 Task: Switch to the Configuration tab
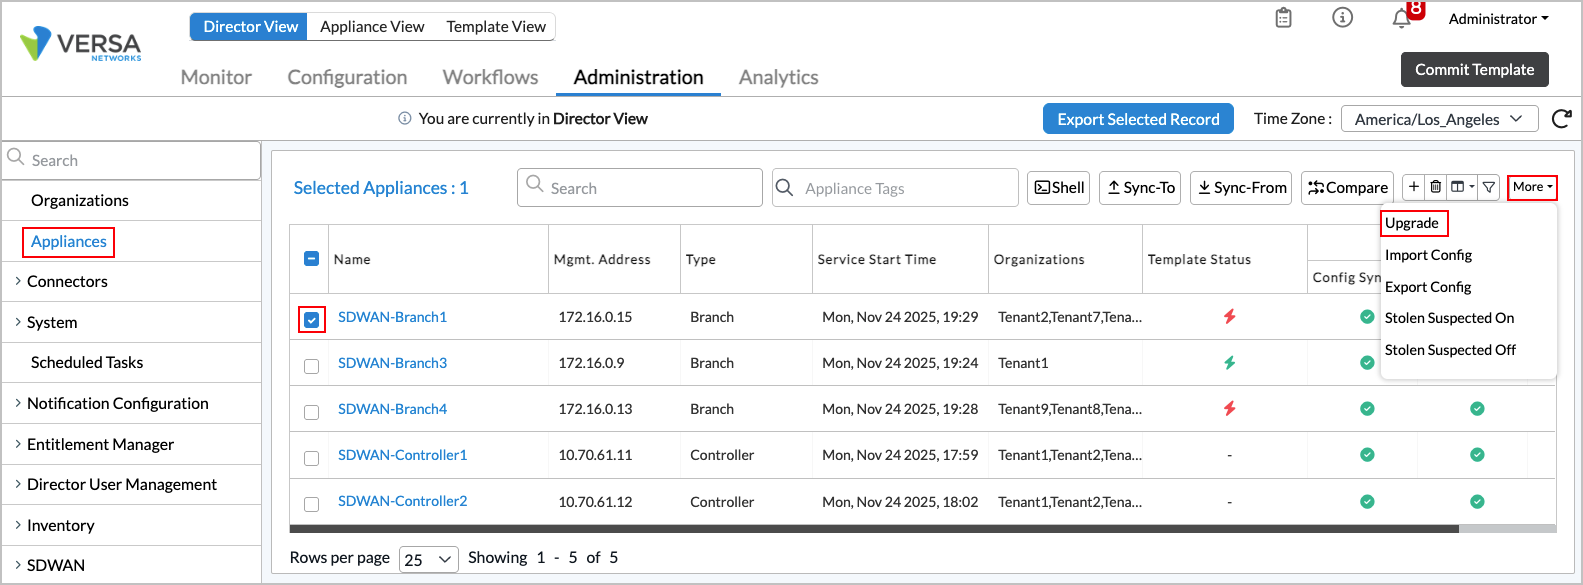coord(347,77)
